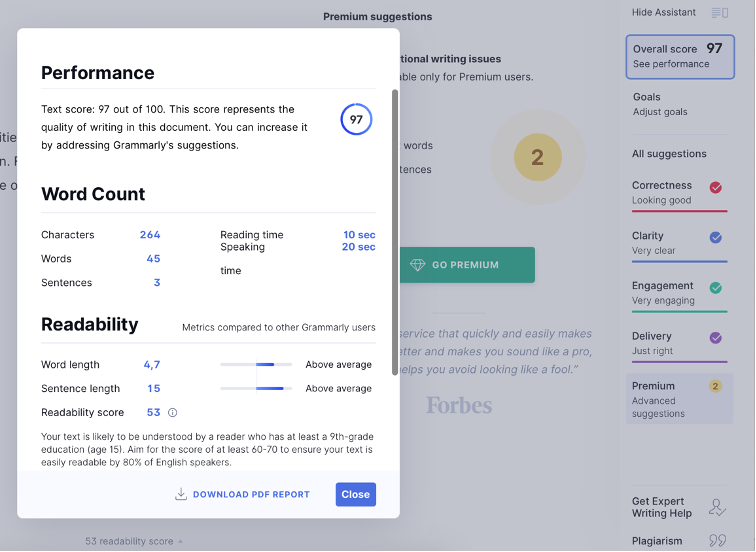Click the diamond icon on Go Premium
This screenshot has width=756, height=552.
pos(418,265)
